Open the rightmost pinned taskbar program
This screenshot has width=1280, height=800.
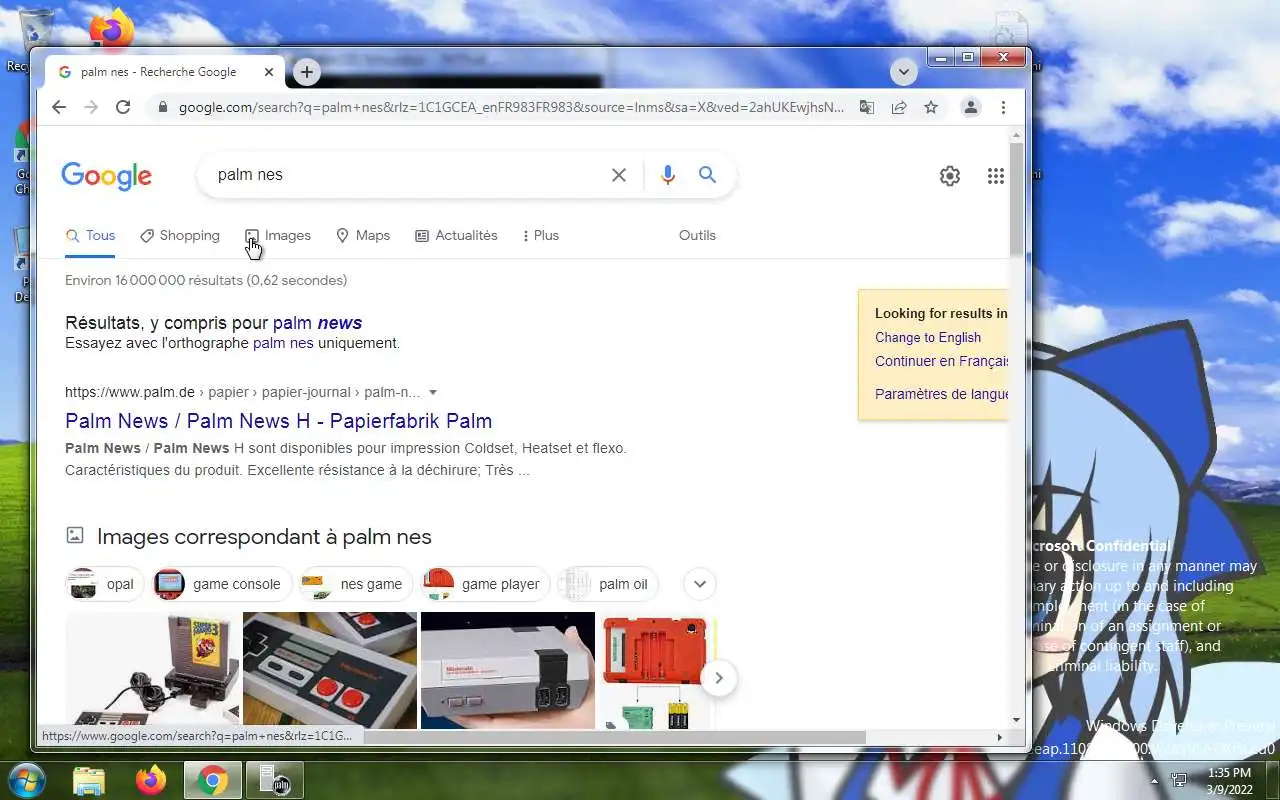[274, 780]
